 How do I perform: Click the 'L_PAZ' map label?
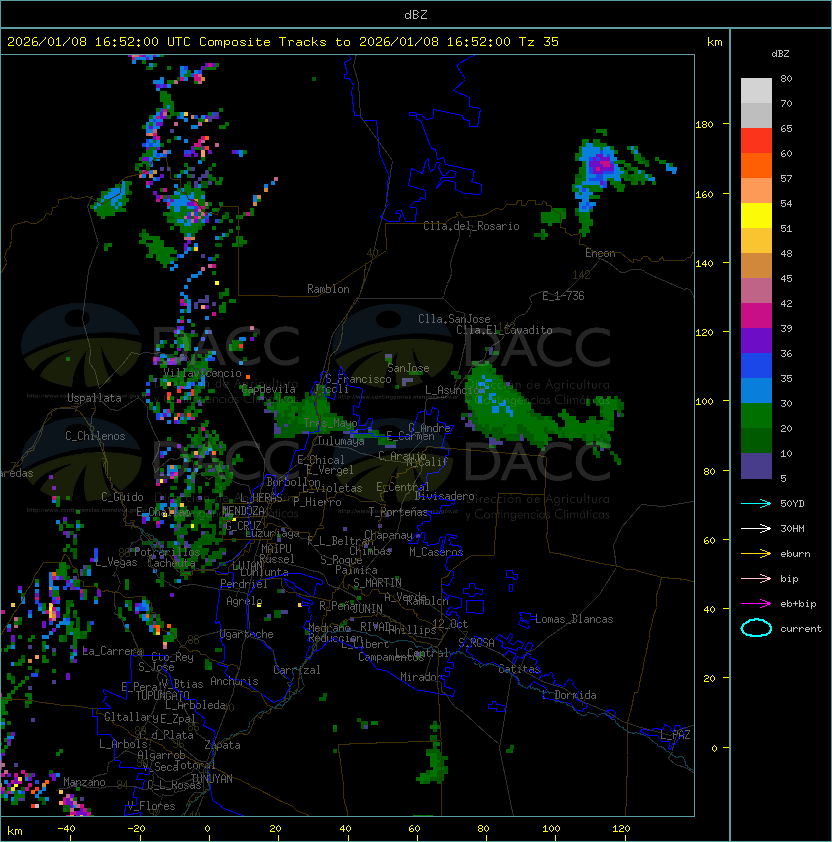(675, 735)
